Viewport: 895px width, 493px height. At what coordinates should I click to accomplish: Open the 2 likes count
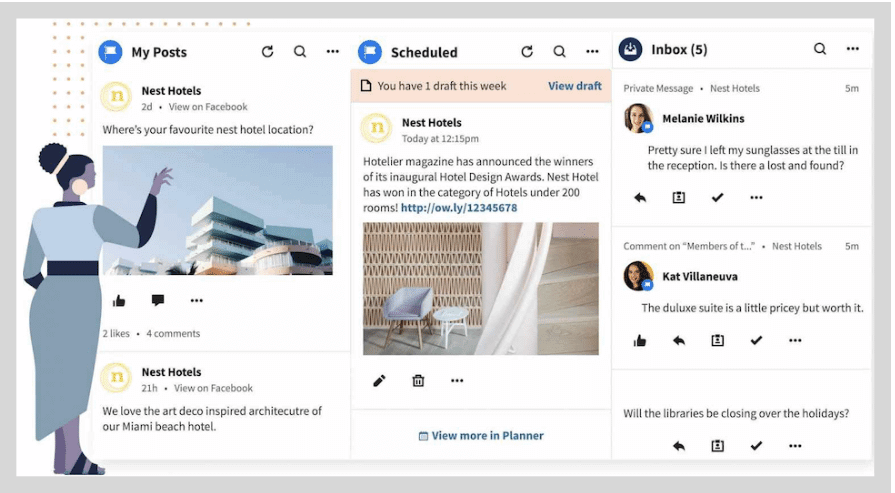point(116,333)
